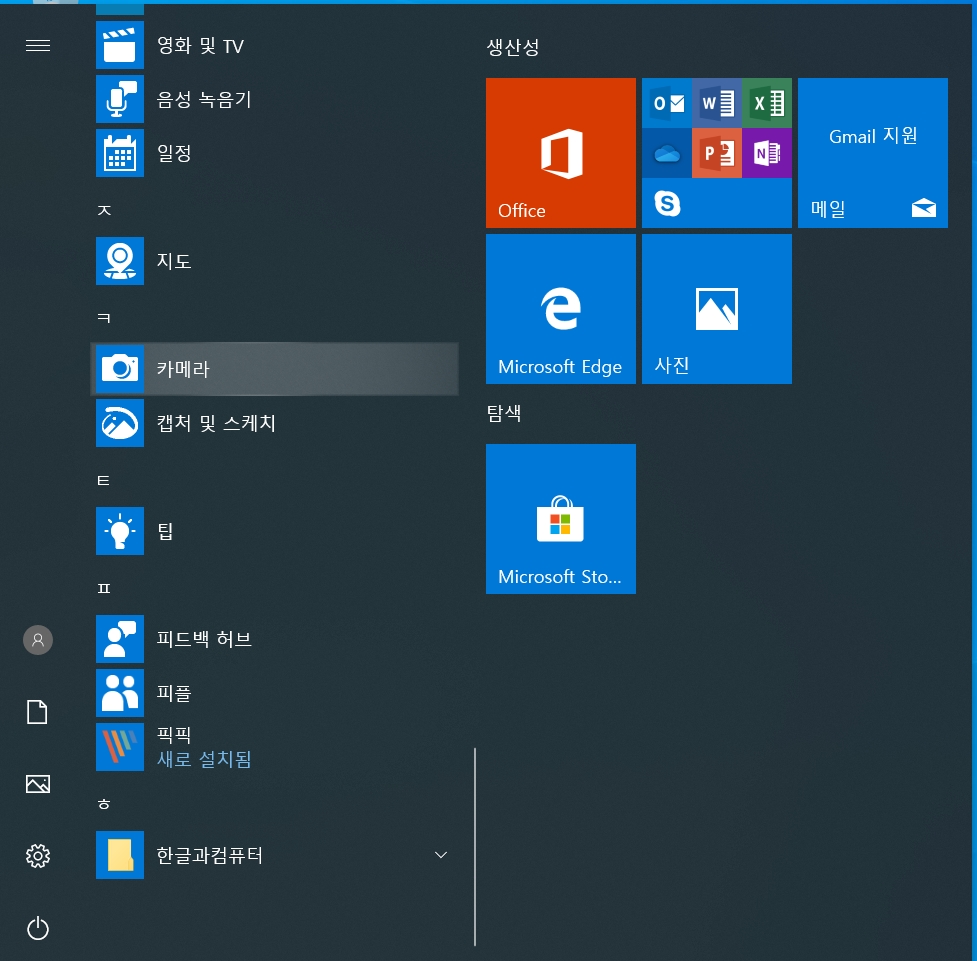Click the app list scrollbar thumb

click(475, 847)
